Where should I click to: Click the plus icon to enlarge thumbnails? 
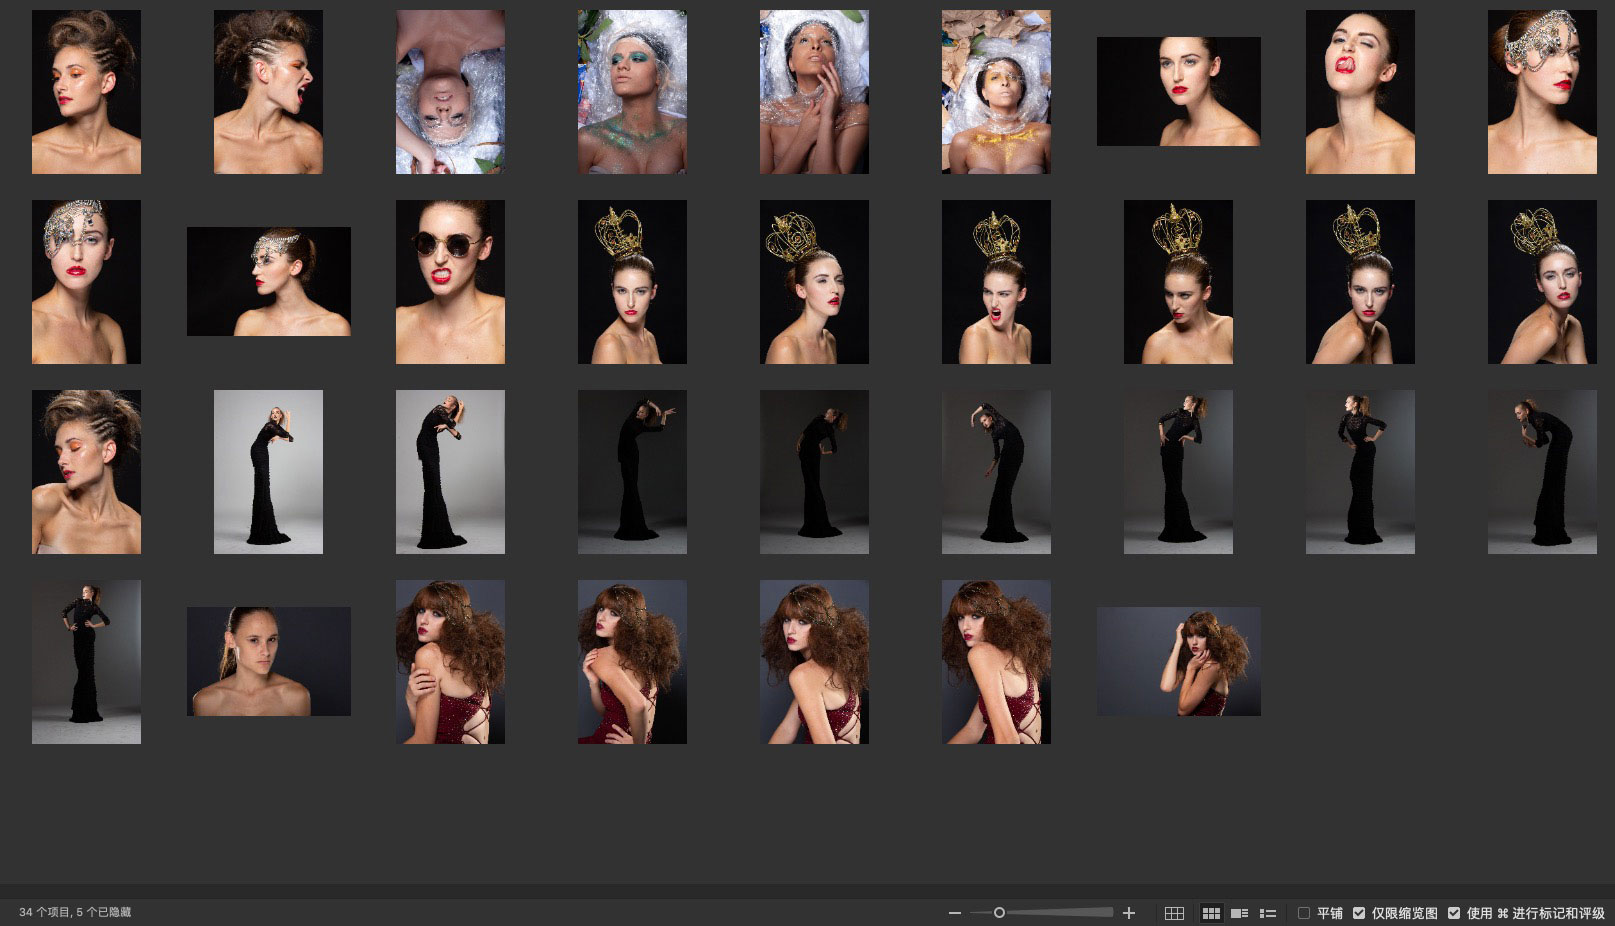point(1129,913)
